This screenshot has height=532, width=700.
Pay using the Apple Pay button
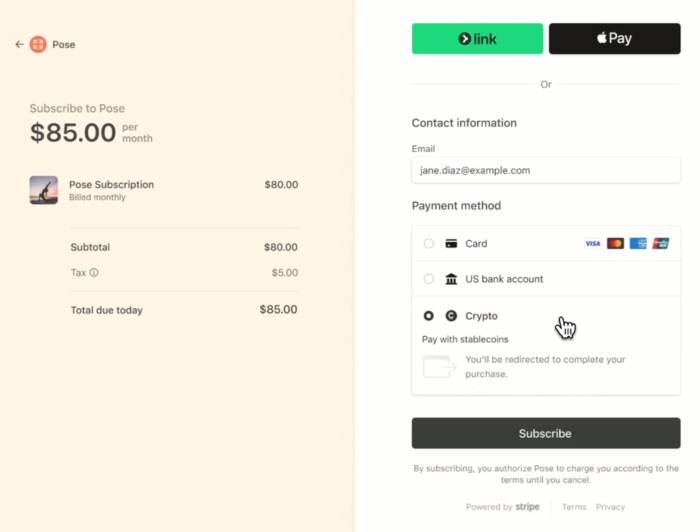tap(614, 39)
